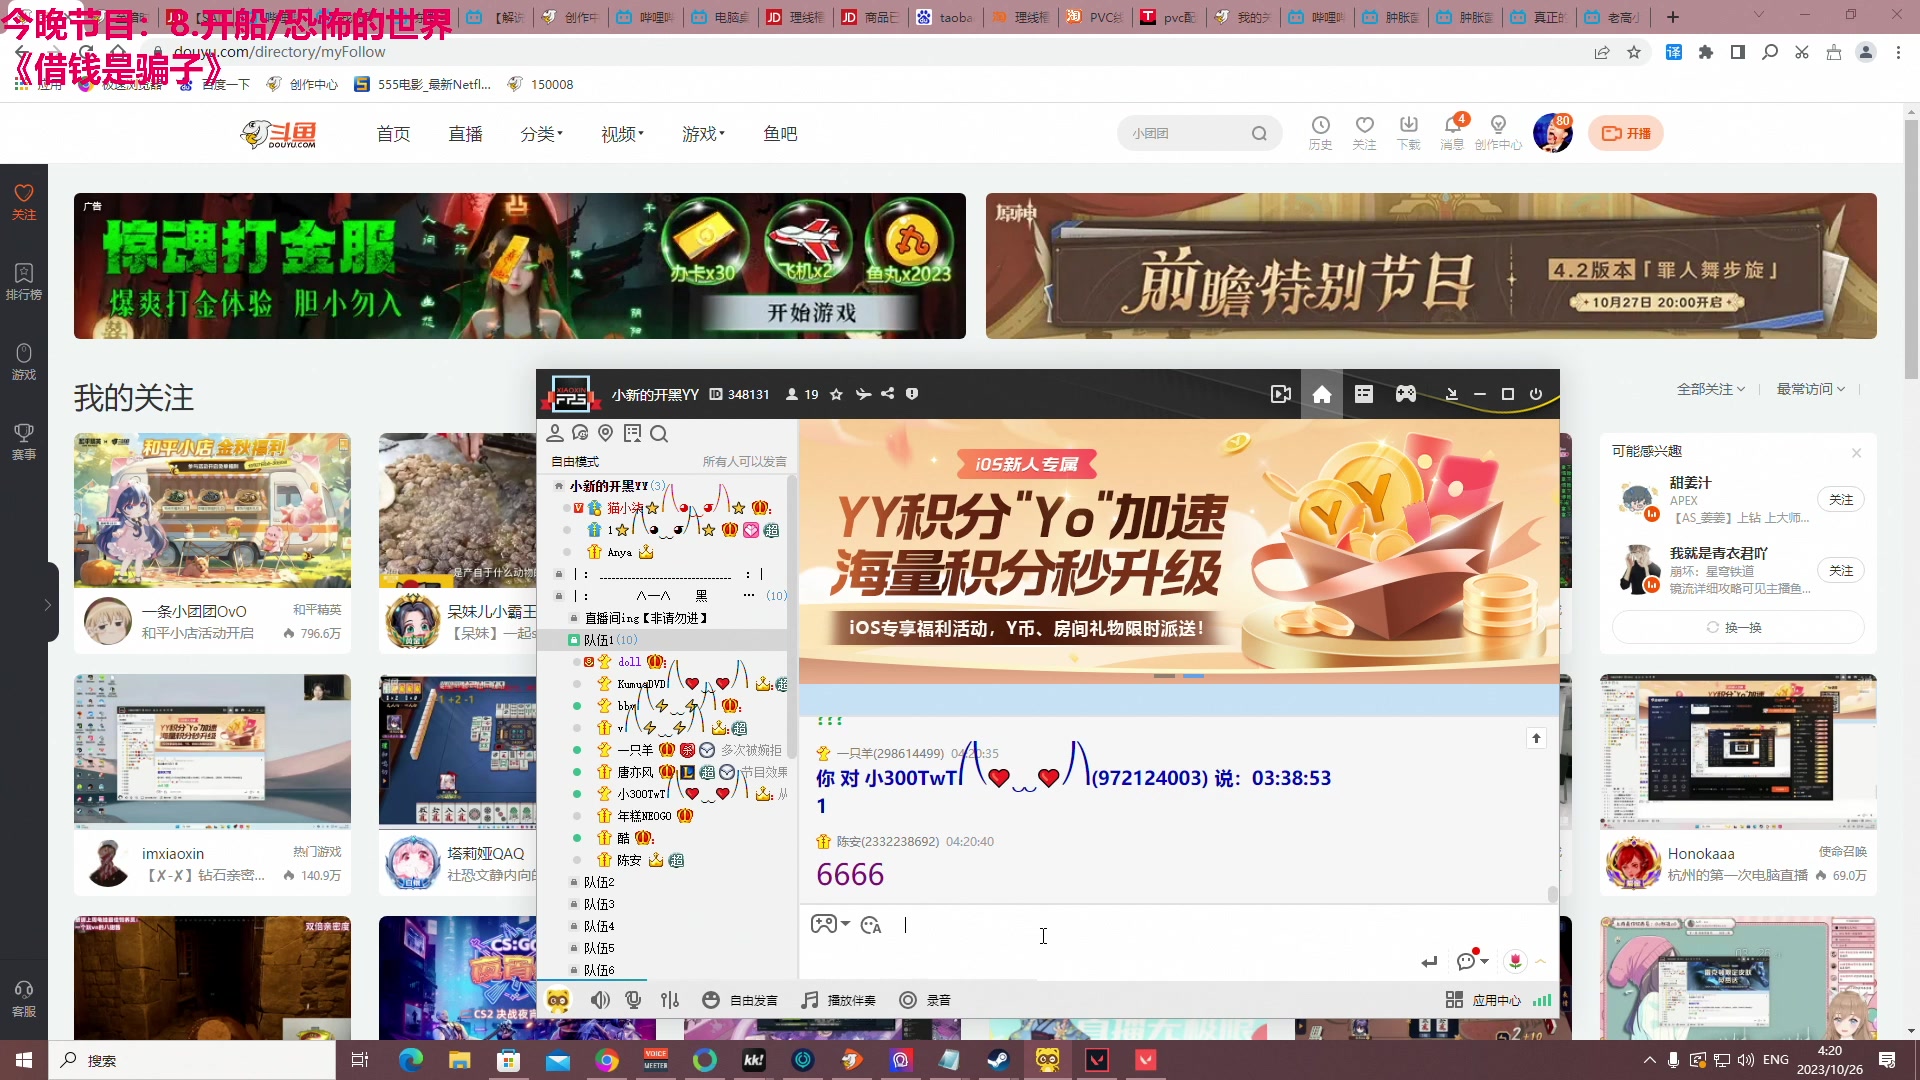
Task: Search channel members with magnifier icon
Action: point(658,433)
